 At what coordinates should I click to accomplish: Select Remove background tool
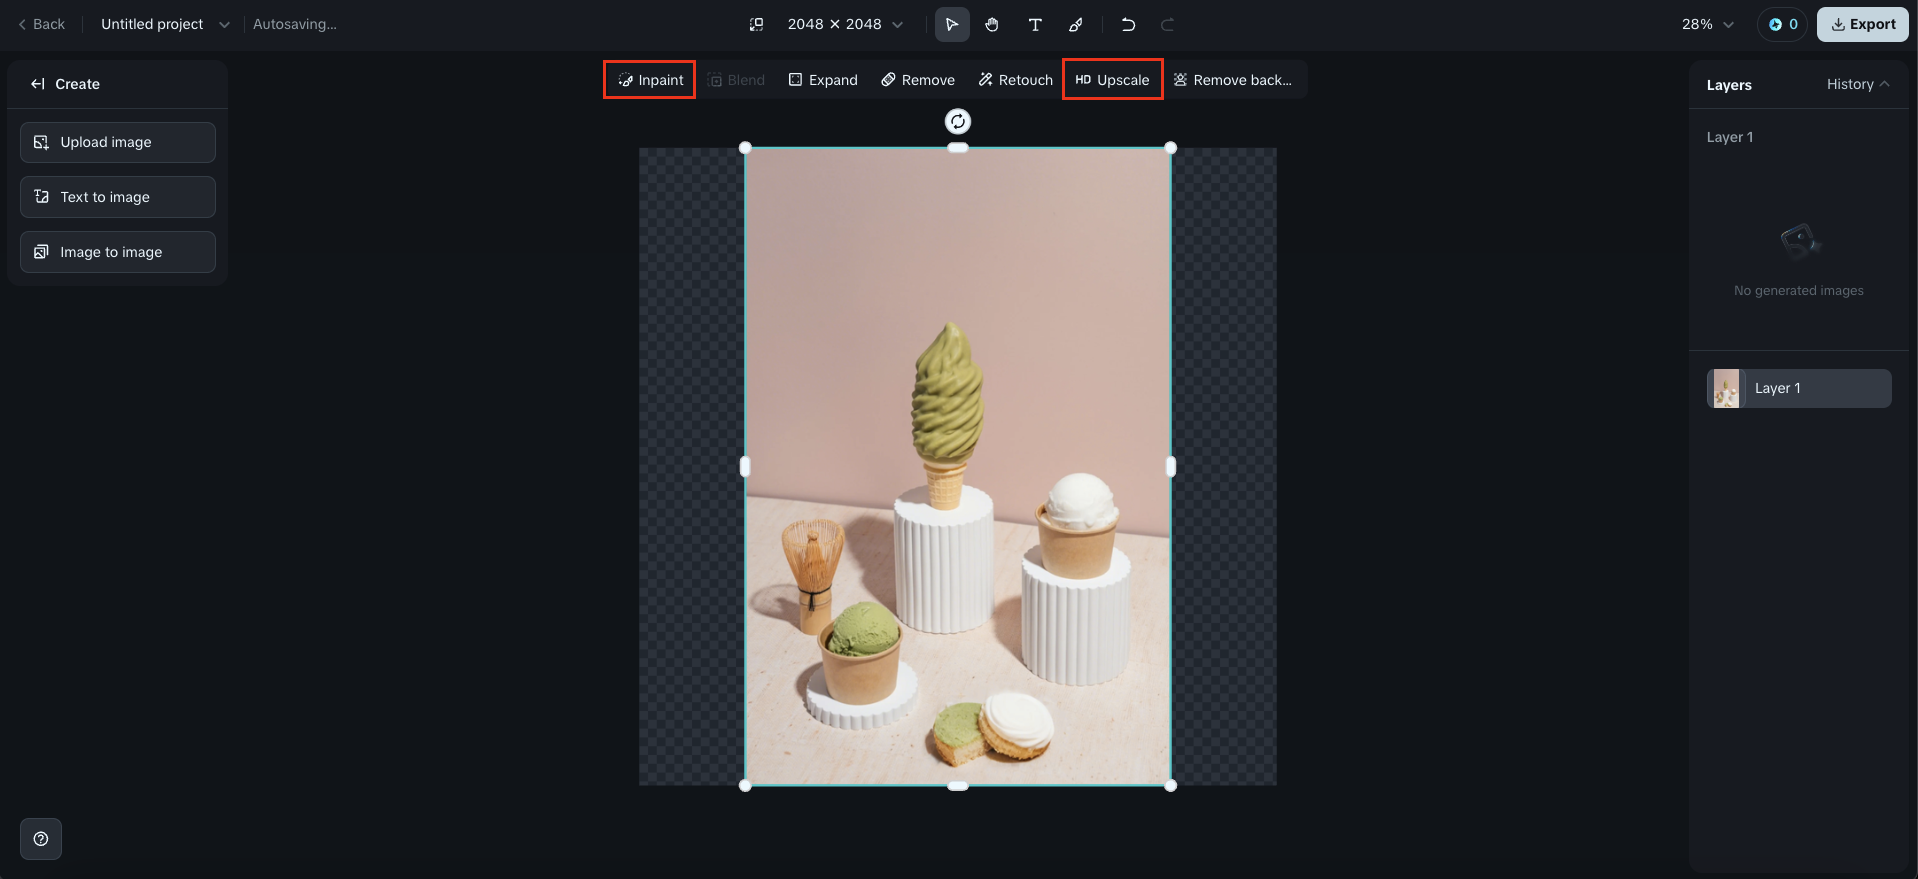[1232, 80]
